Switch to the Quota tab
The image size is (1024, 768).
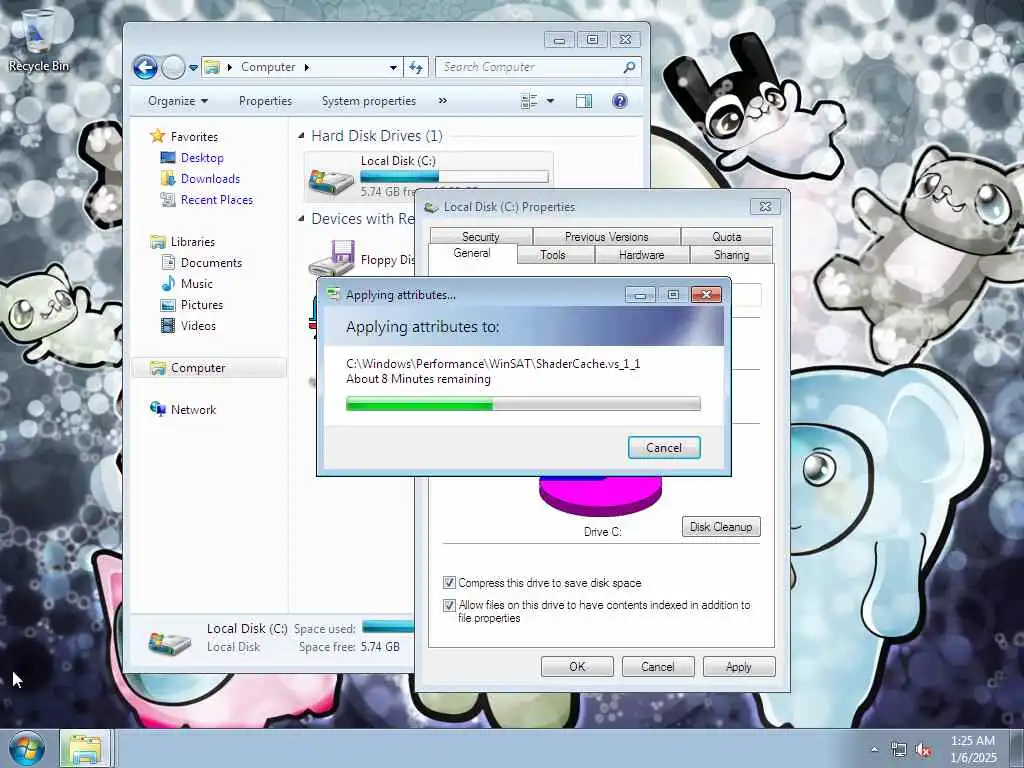pos(727,236)
